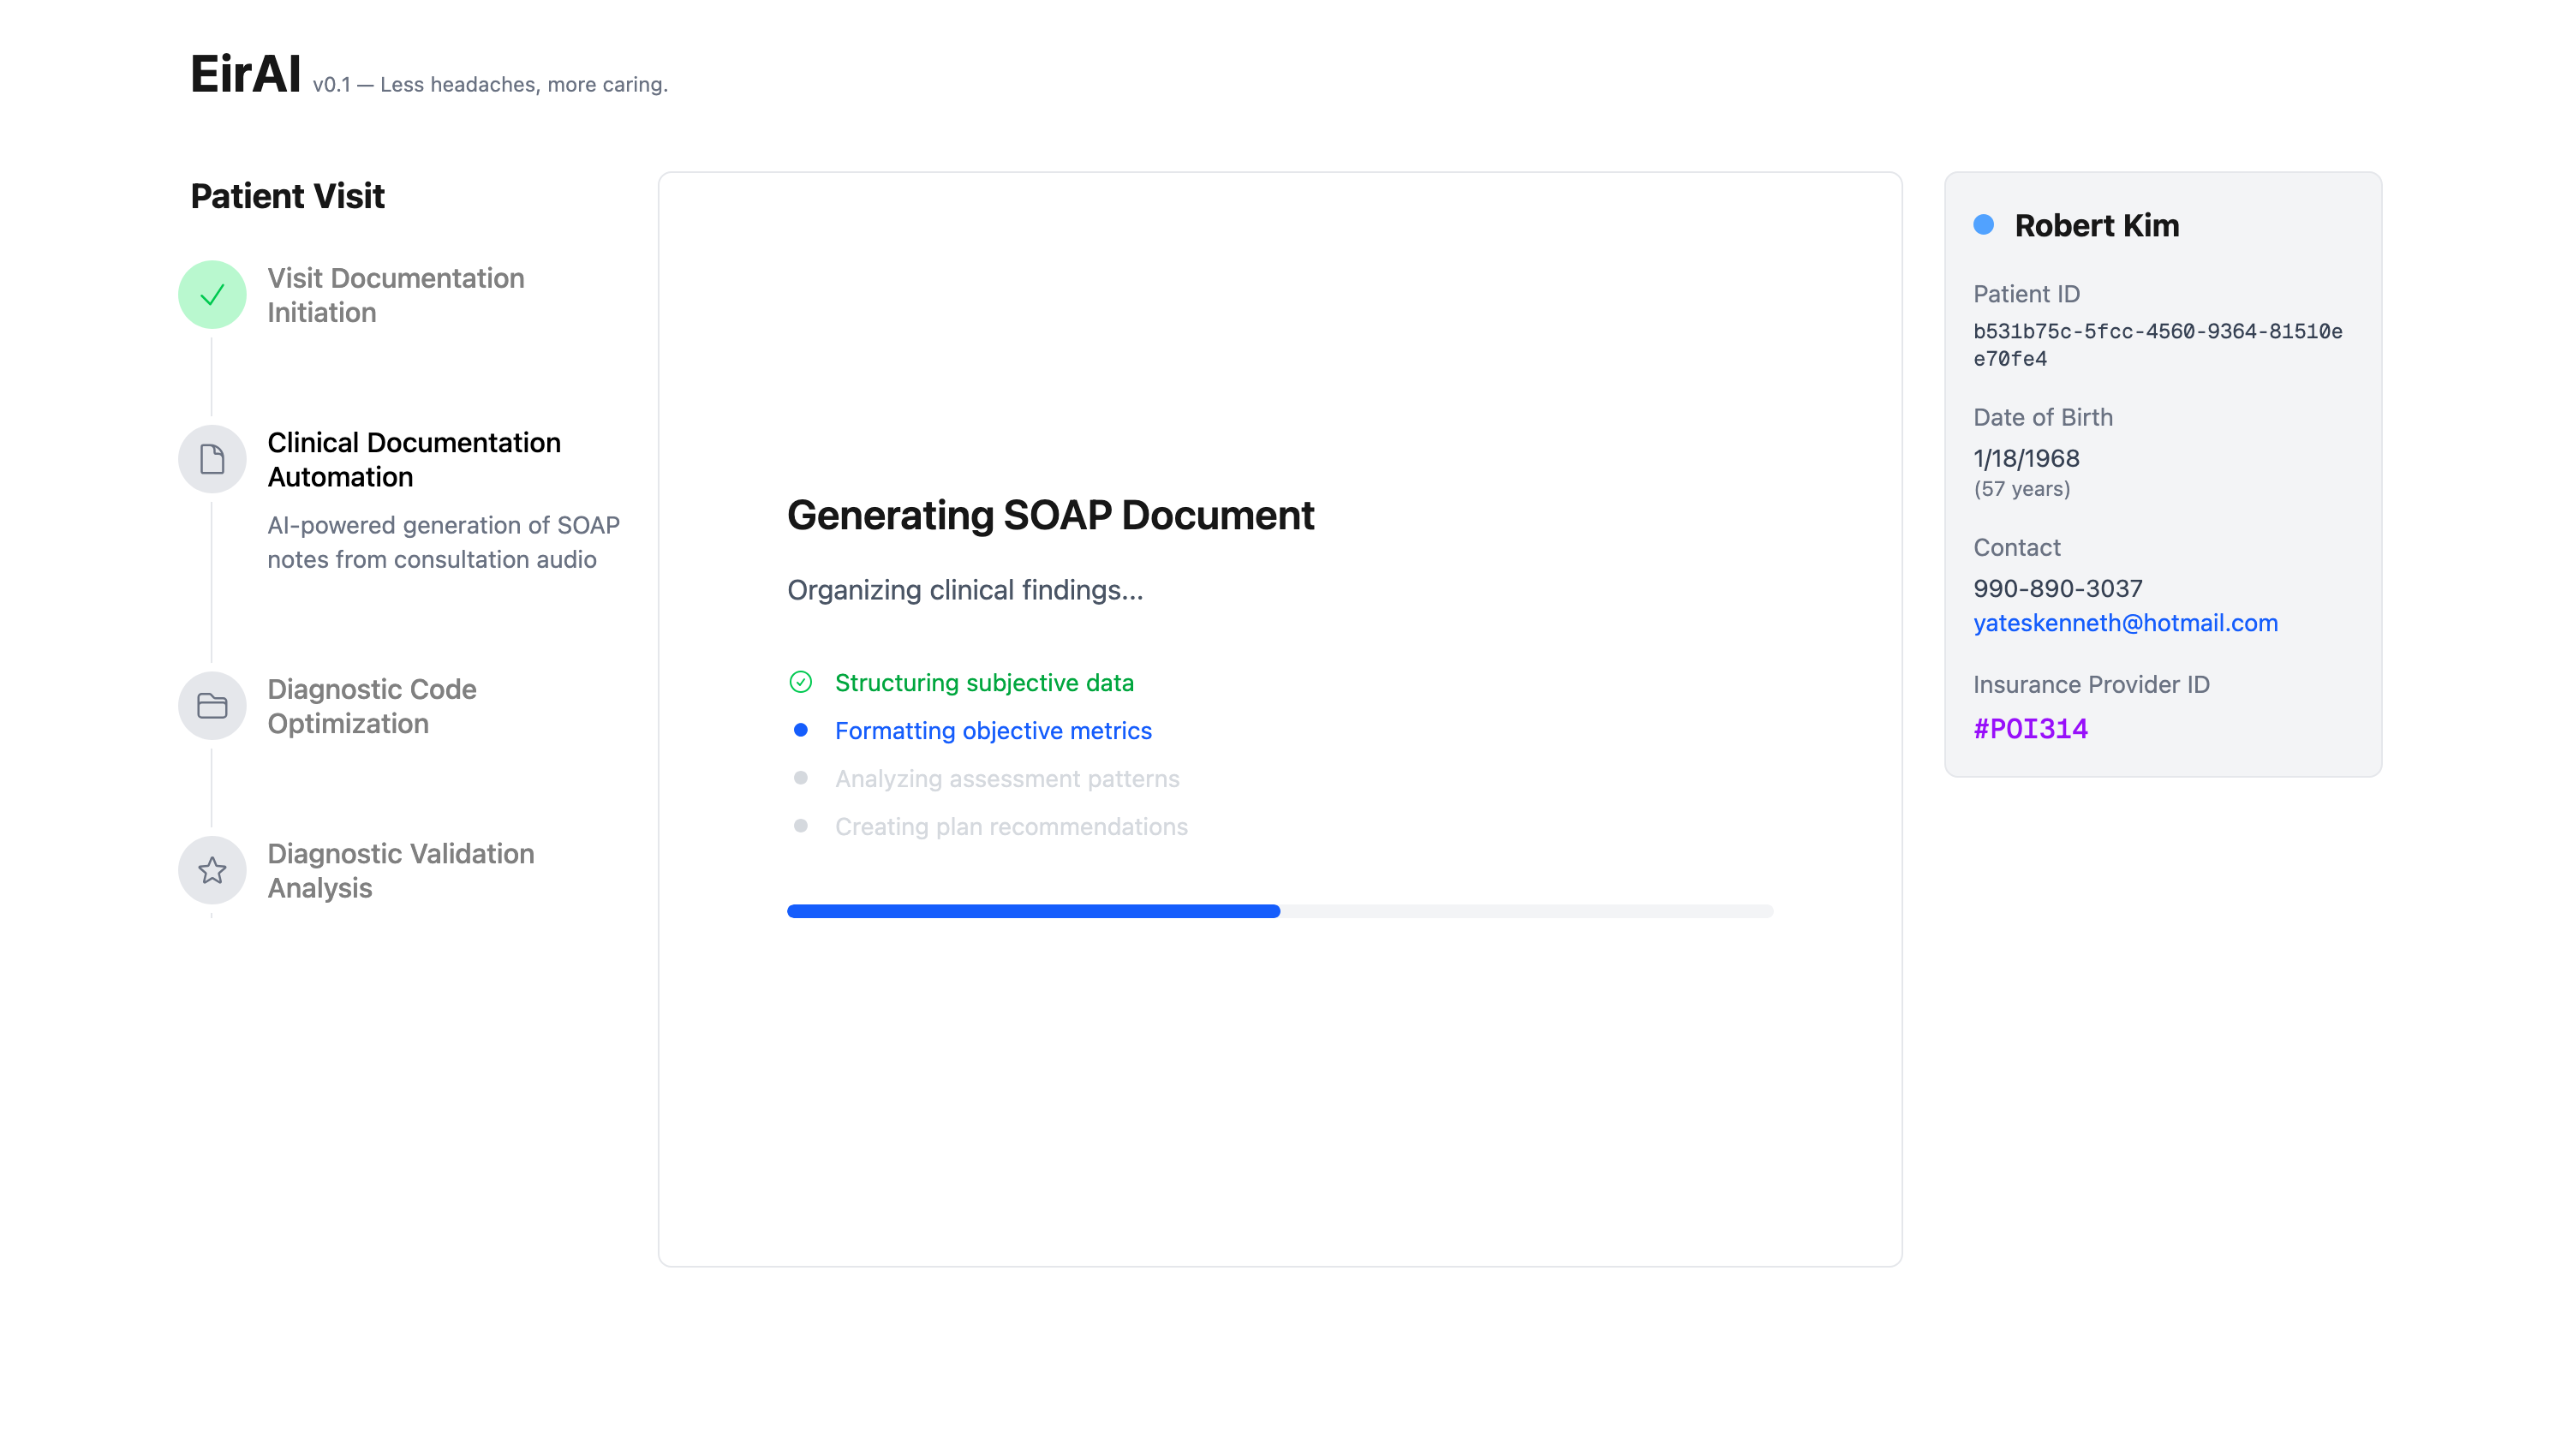
Task: Click the green check circle beside Structuring subjective data
Action: (800, 682)
